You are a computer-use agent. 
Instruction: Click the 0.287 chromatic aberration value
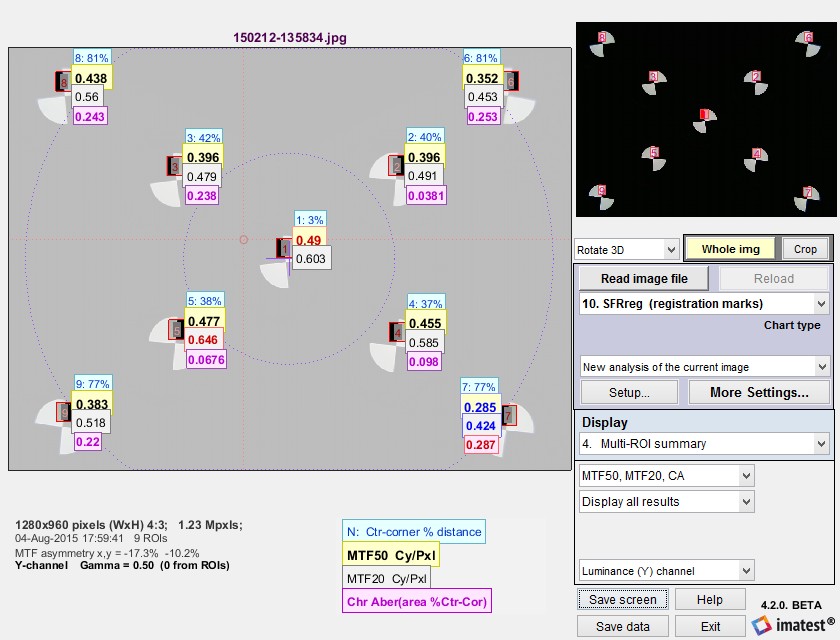(x=481, y=445)
